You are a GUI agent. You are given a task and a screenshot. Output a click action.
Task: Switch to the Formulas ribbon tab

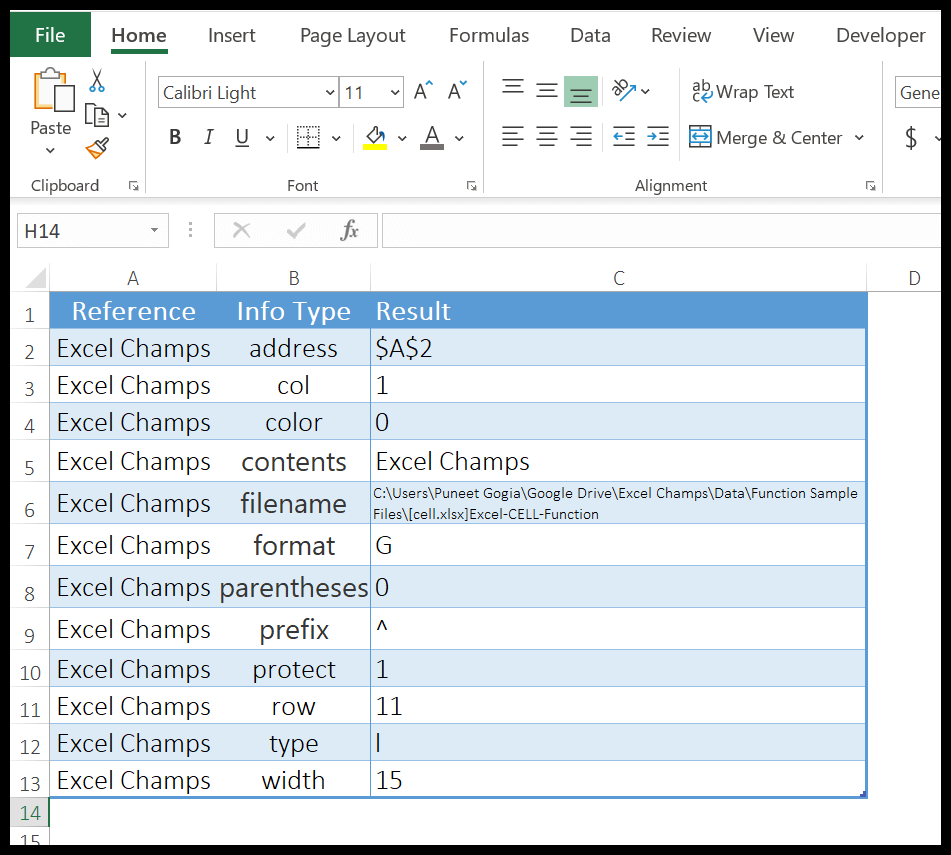(488, 35)
